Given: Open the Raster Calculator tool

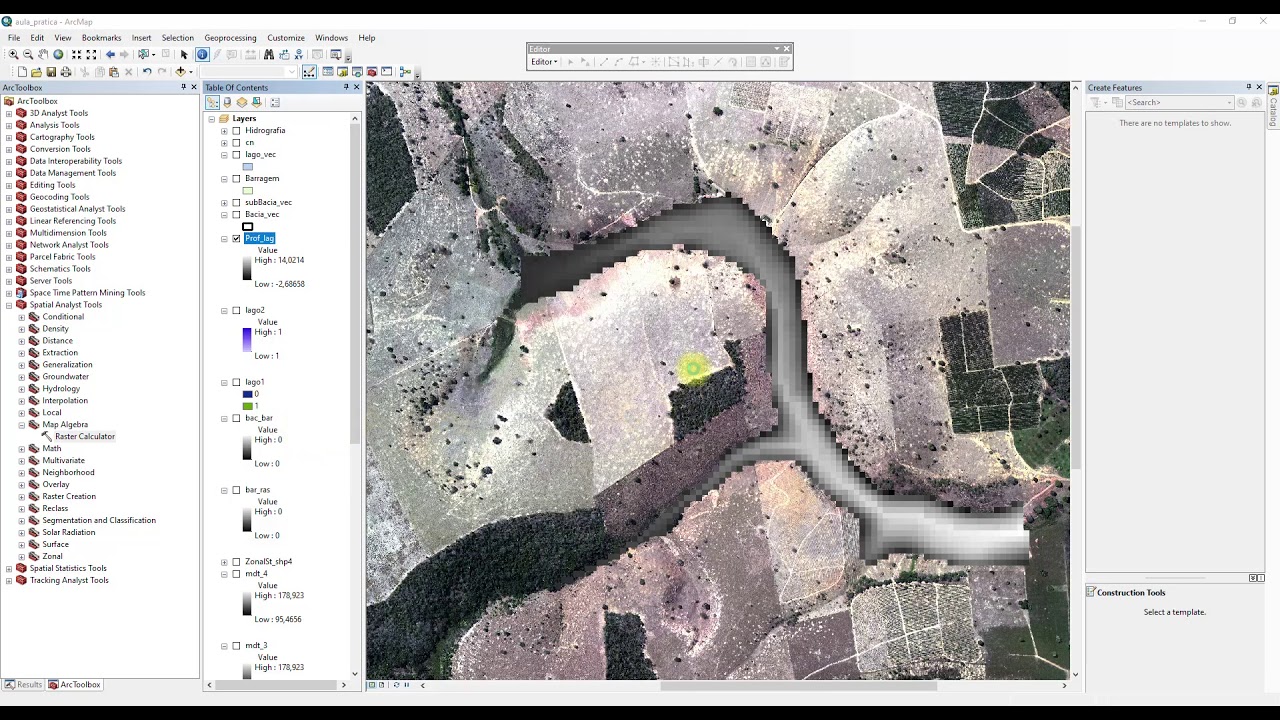Looking at the screenshot, I should [x=85, y=436].
